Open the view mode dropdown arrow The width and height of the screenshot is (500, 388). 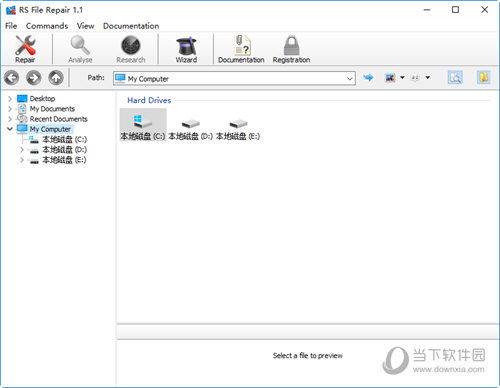(402, 78)
